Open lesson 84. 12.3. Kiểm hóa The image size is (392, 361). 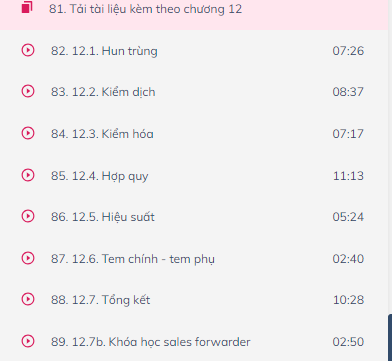tap(102, 134)
